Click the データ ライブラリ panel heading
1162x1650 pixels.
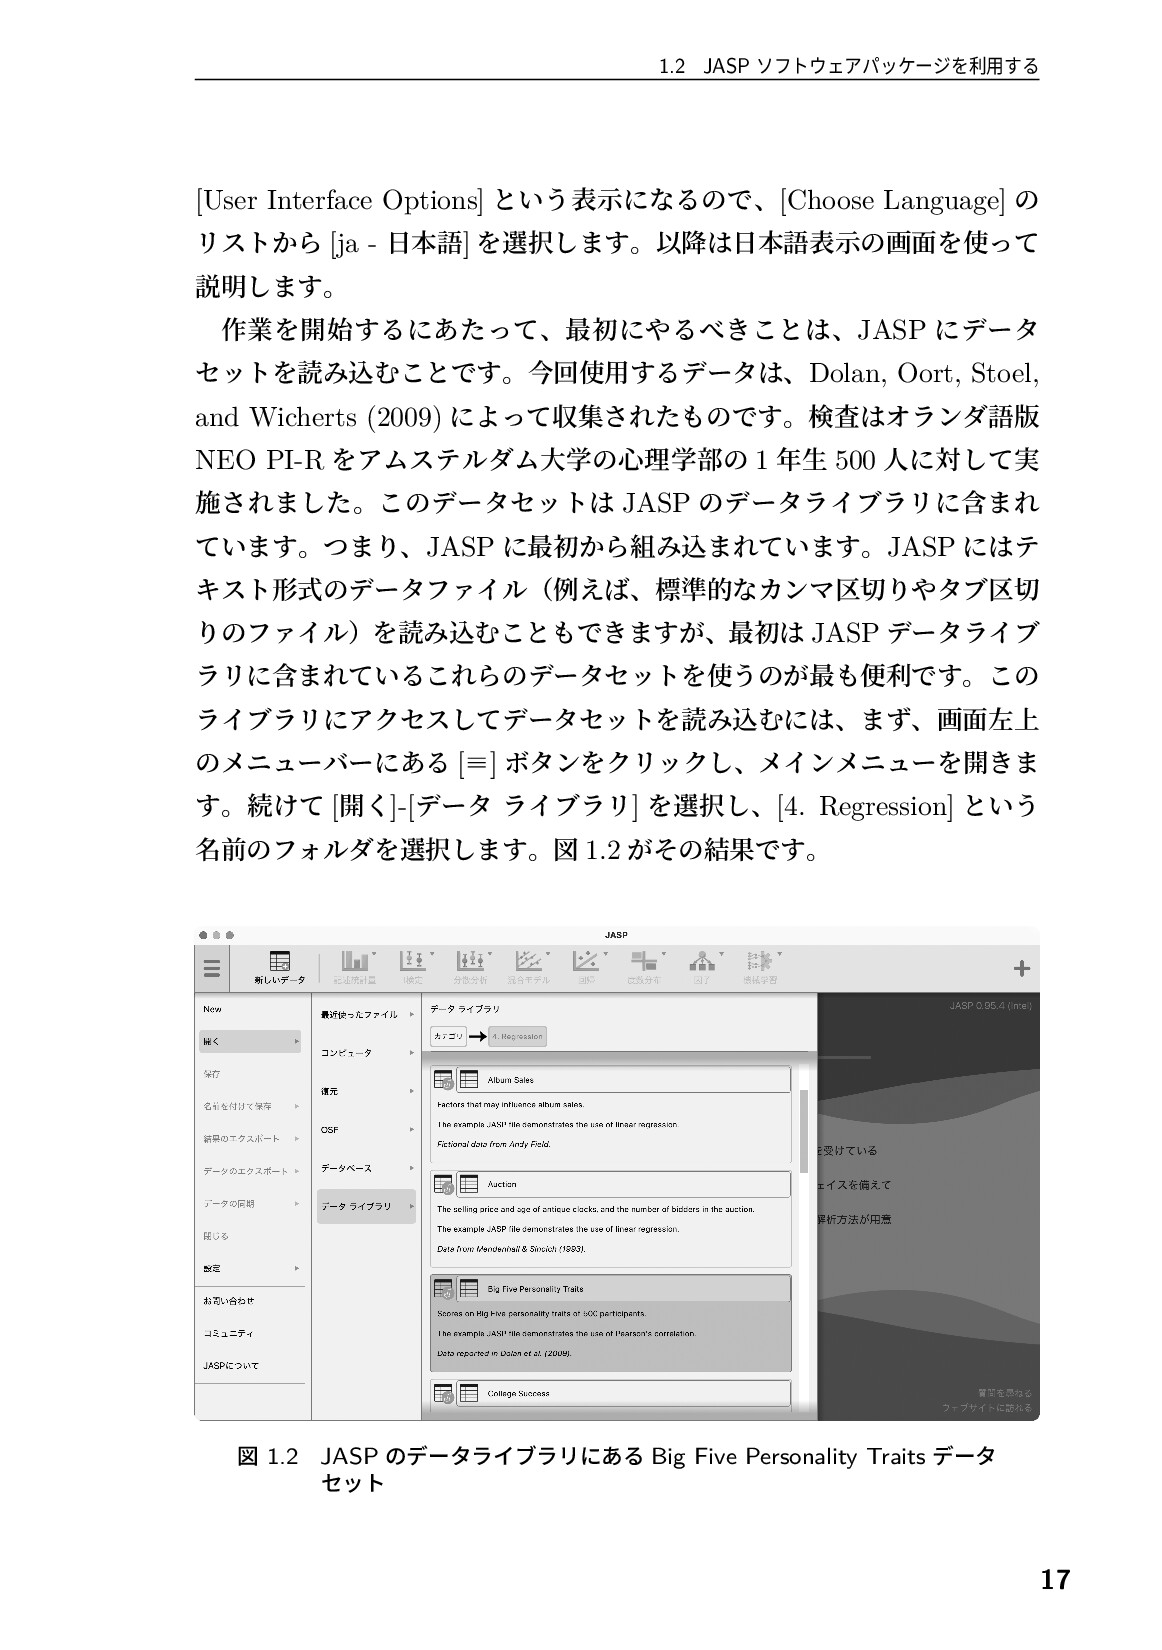coord(465,1009)
